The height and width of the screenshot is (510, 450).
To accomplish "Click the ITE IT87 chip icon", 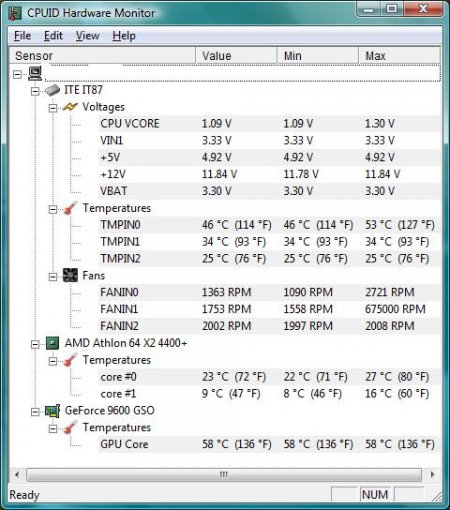I will 52,90.
